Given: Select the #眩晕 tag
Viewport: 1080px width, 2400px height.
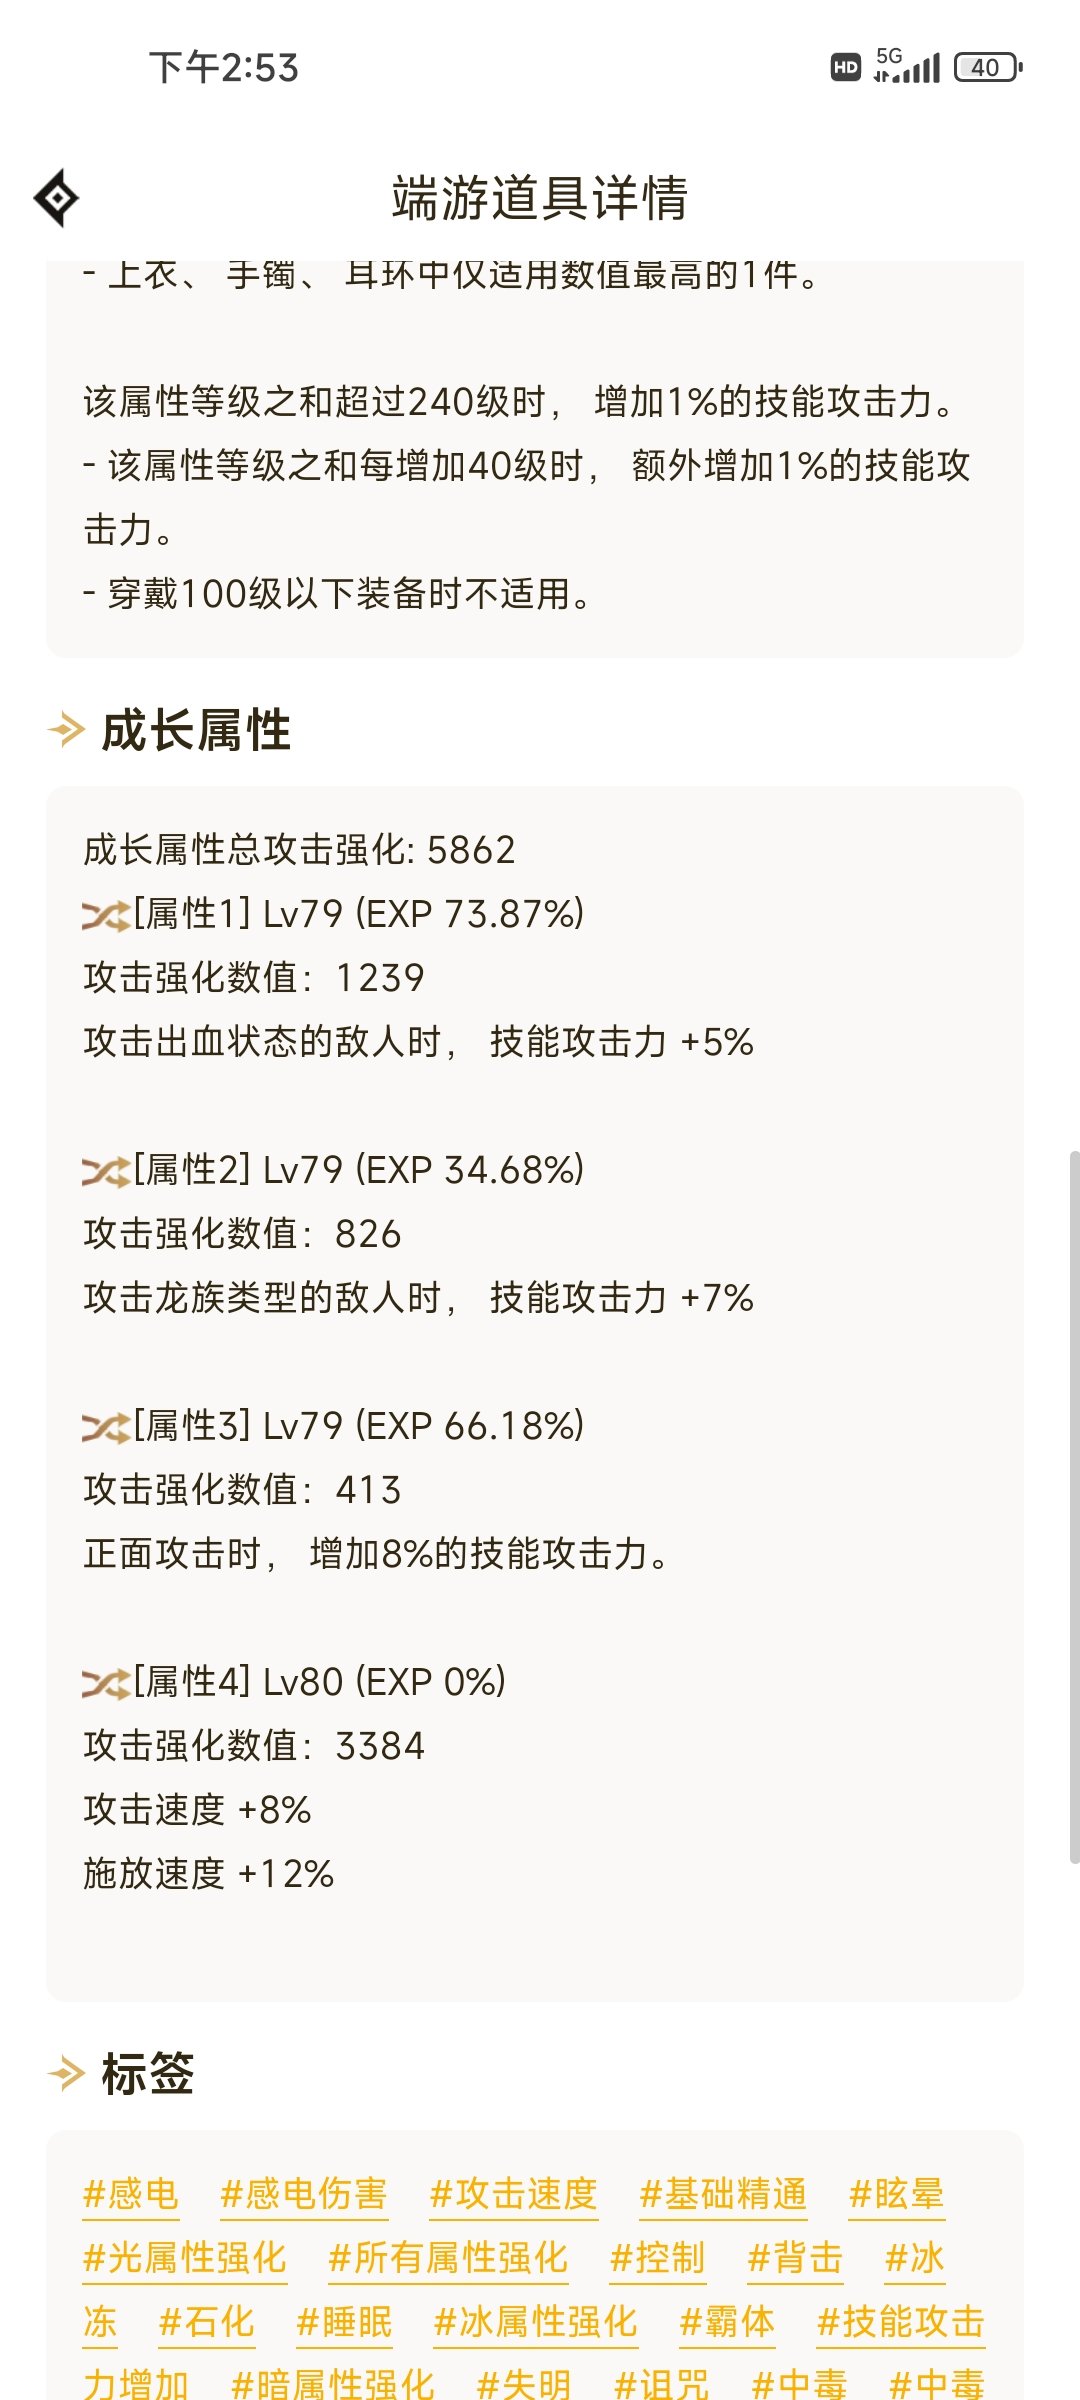Looking at the screenshot, I should [897, 2194].
